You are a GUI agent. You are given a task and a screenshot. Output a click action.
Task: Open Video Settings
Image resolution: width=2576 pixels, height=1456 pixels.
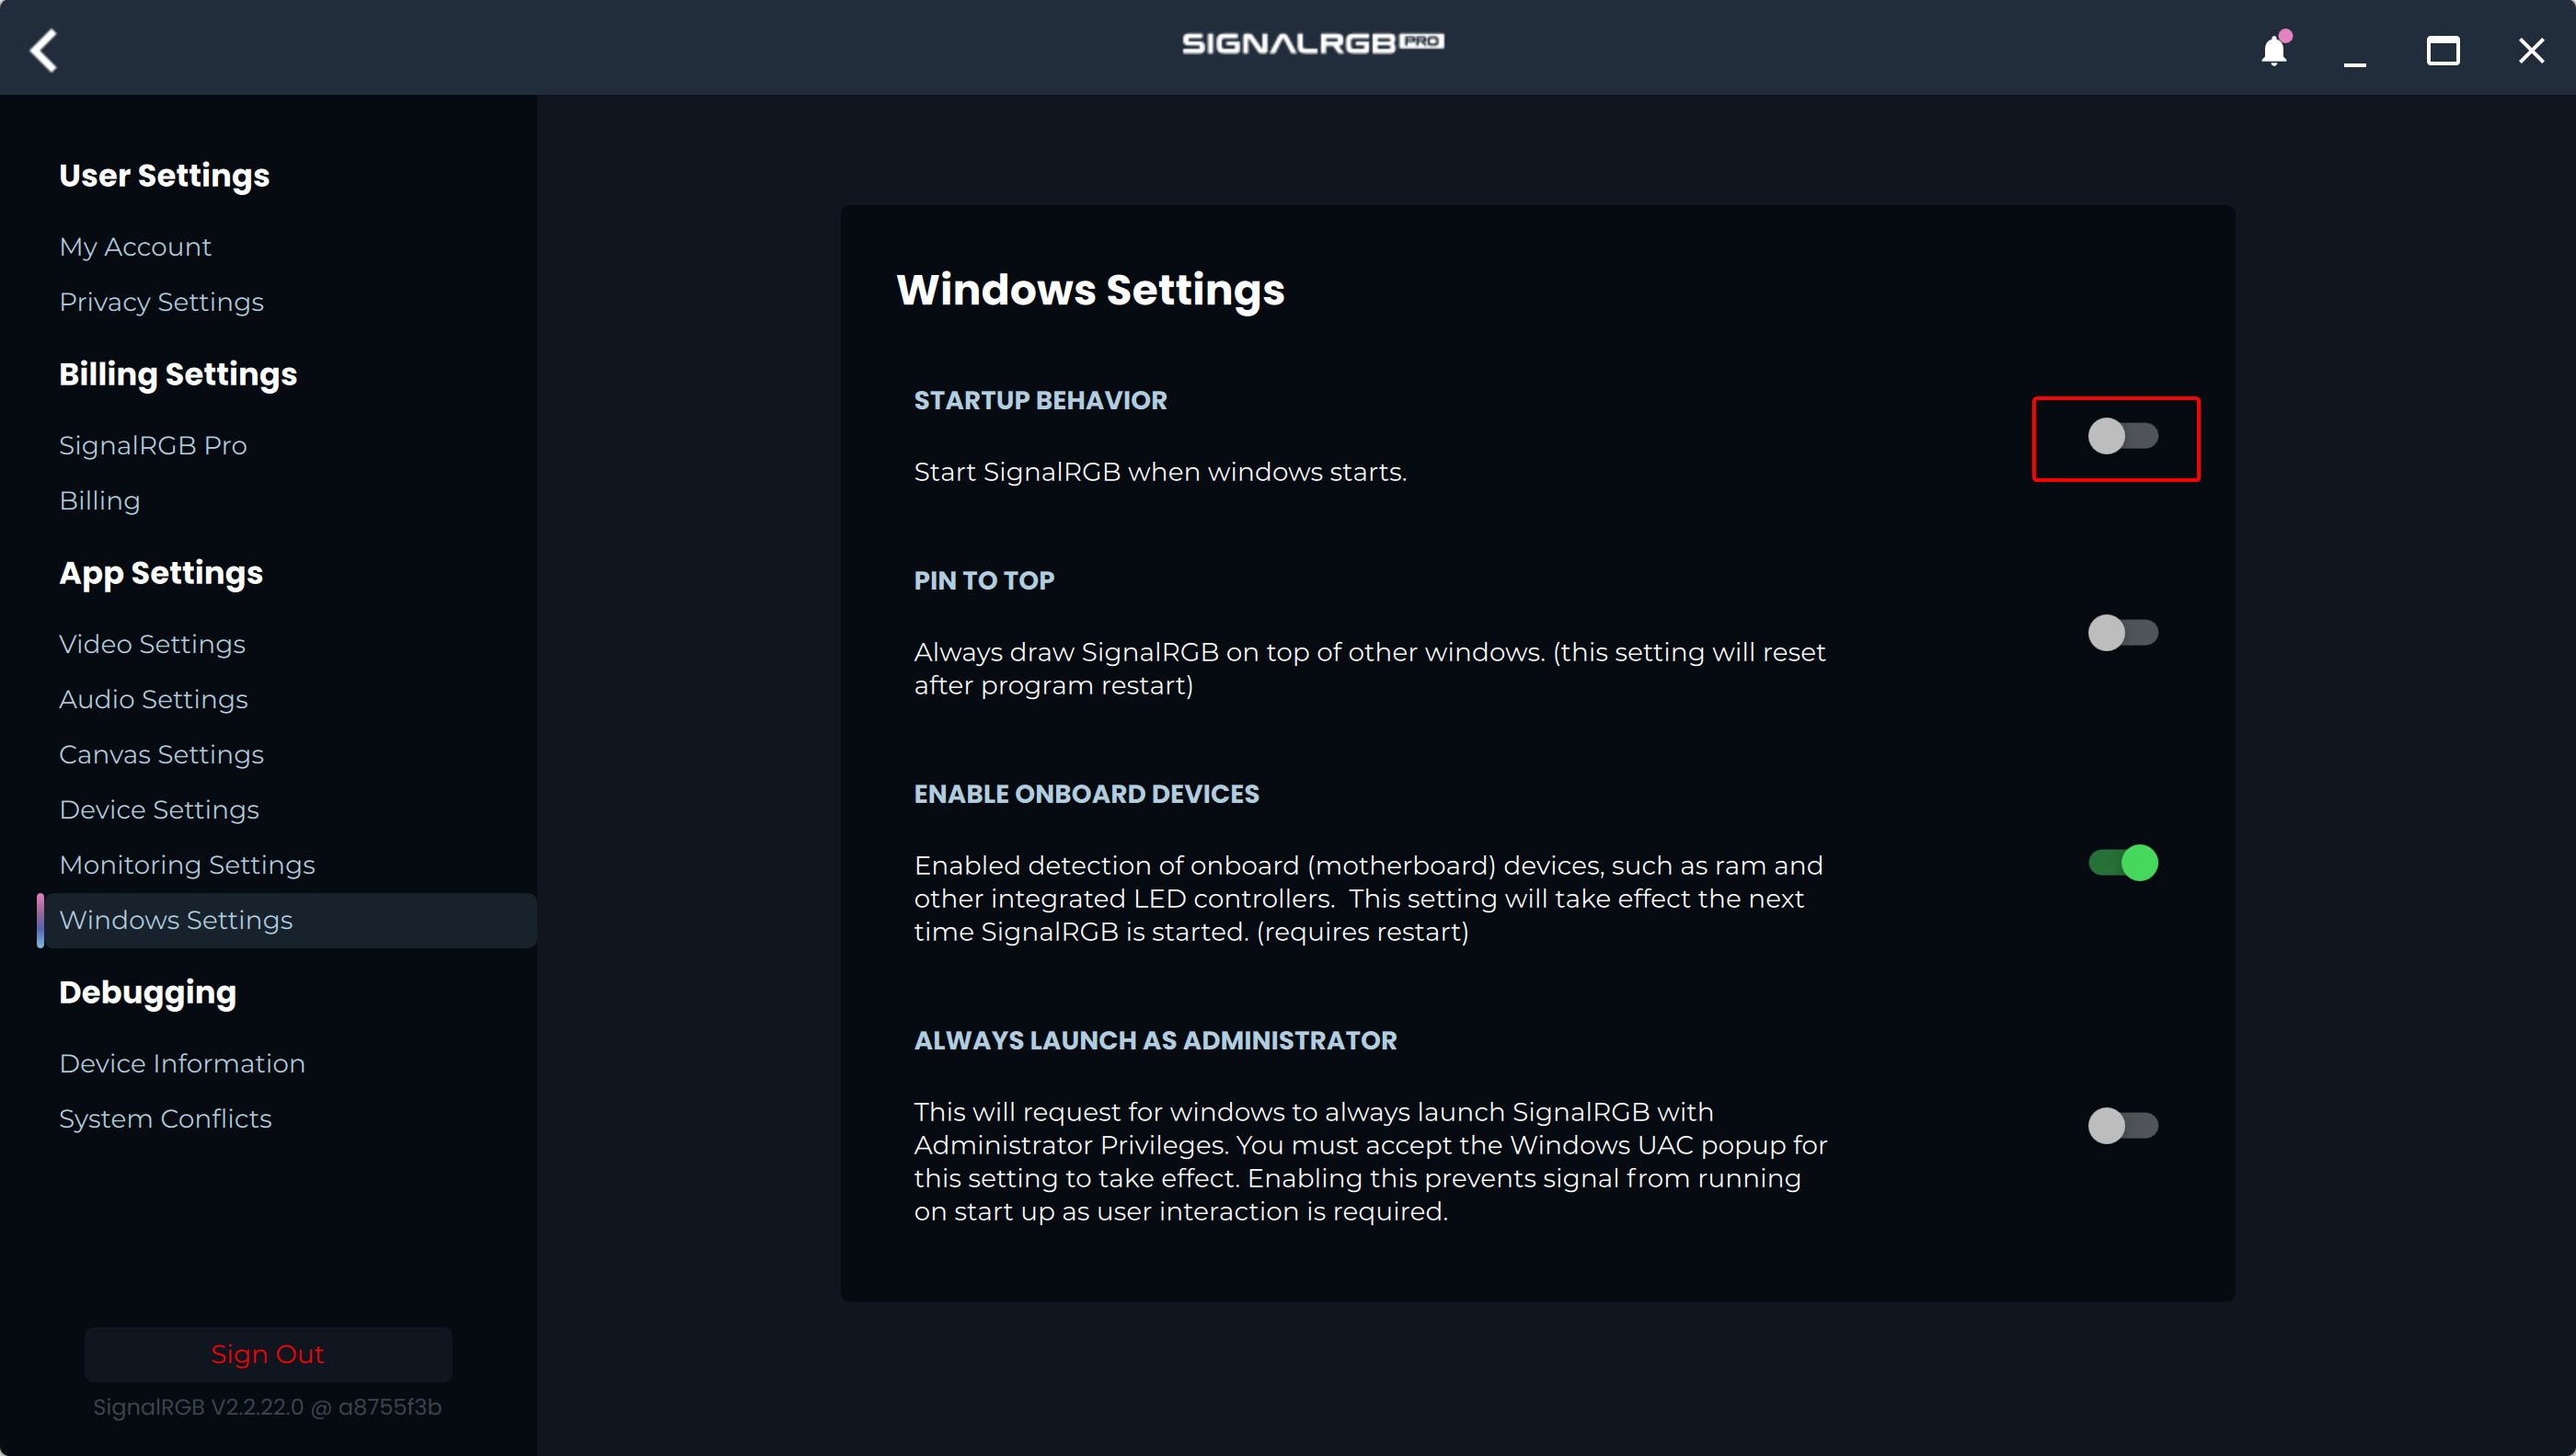coord(152,644)
